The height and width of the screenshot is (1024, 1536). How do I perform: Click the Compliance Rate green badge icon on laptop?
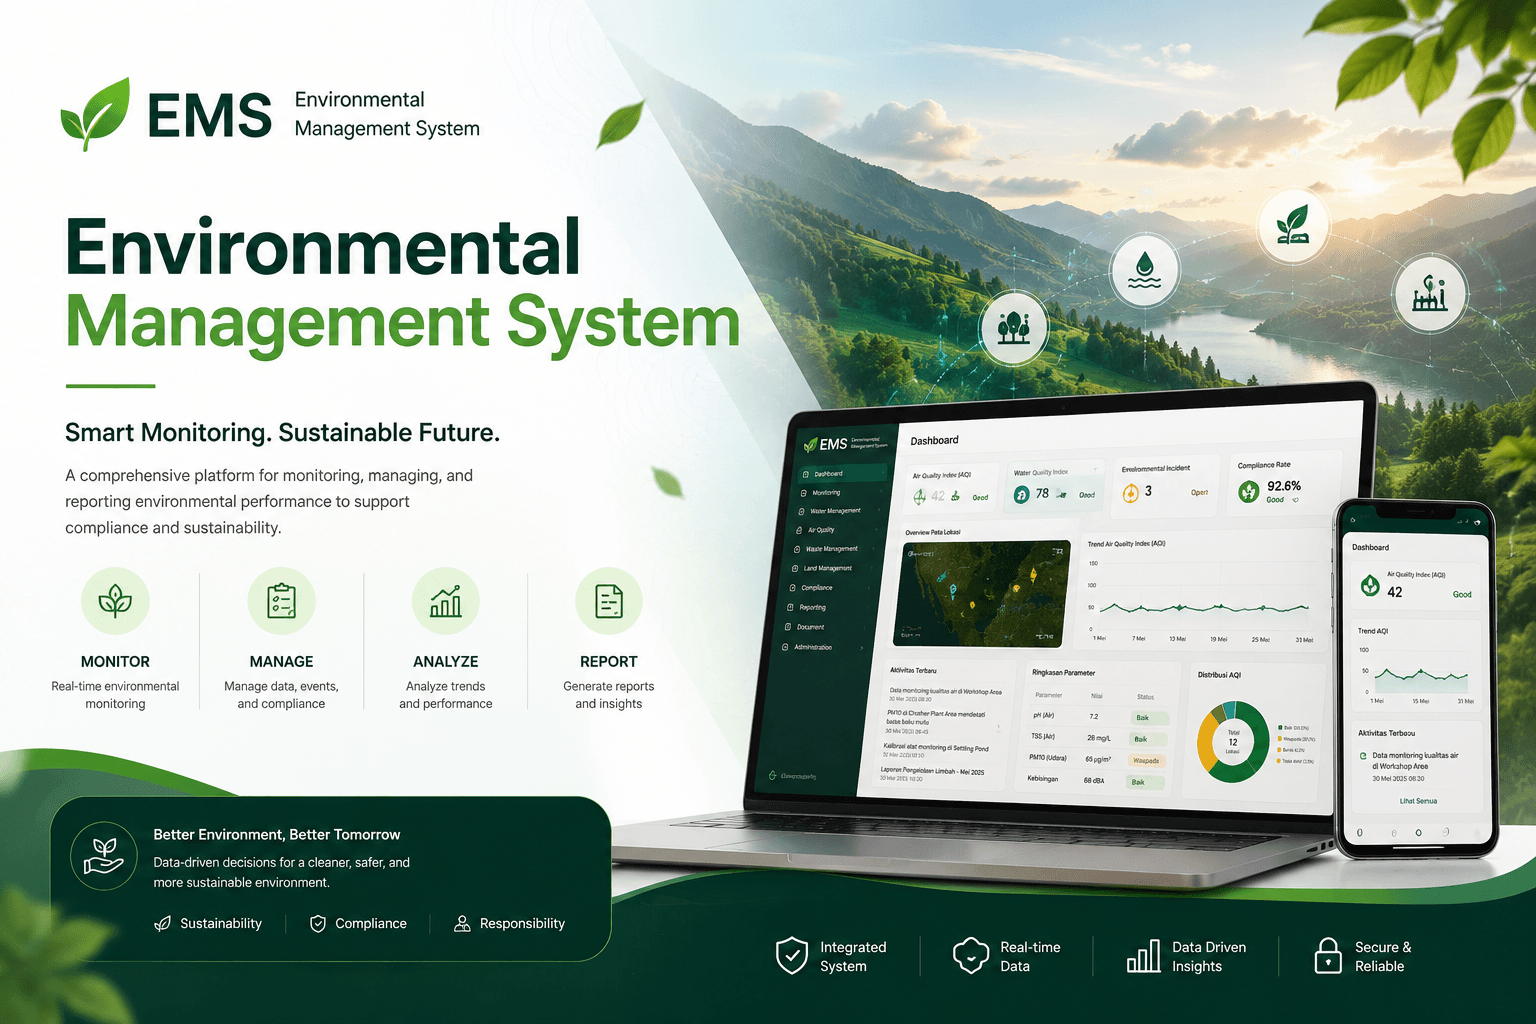[1249, 491]
